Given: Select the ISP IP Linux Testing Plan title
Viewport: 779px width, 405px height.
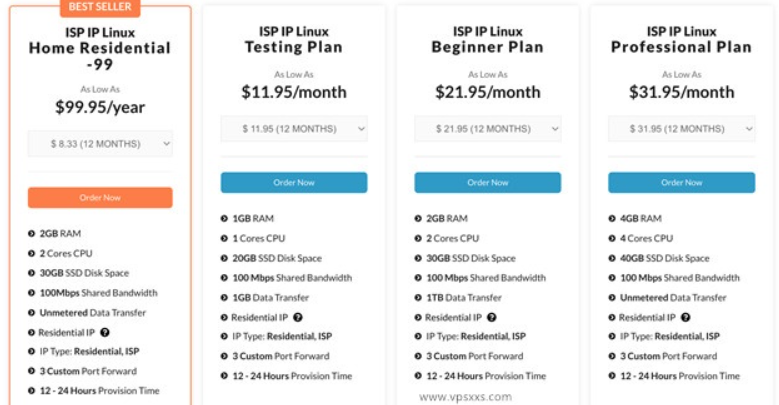Looking at the screenshot, I should pos(294,39).
